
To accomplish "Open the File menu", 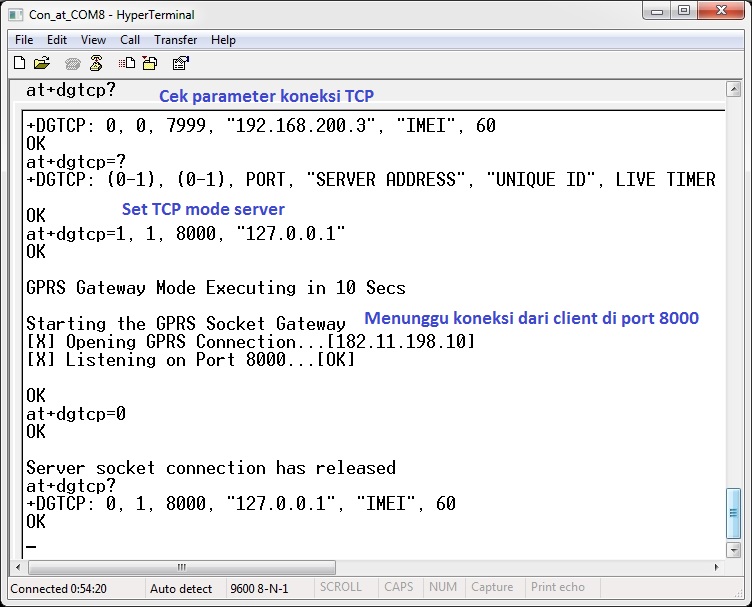I will tap(24, 40).
